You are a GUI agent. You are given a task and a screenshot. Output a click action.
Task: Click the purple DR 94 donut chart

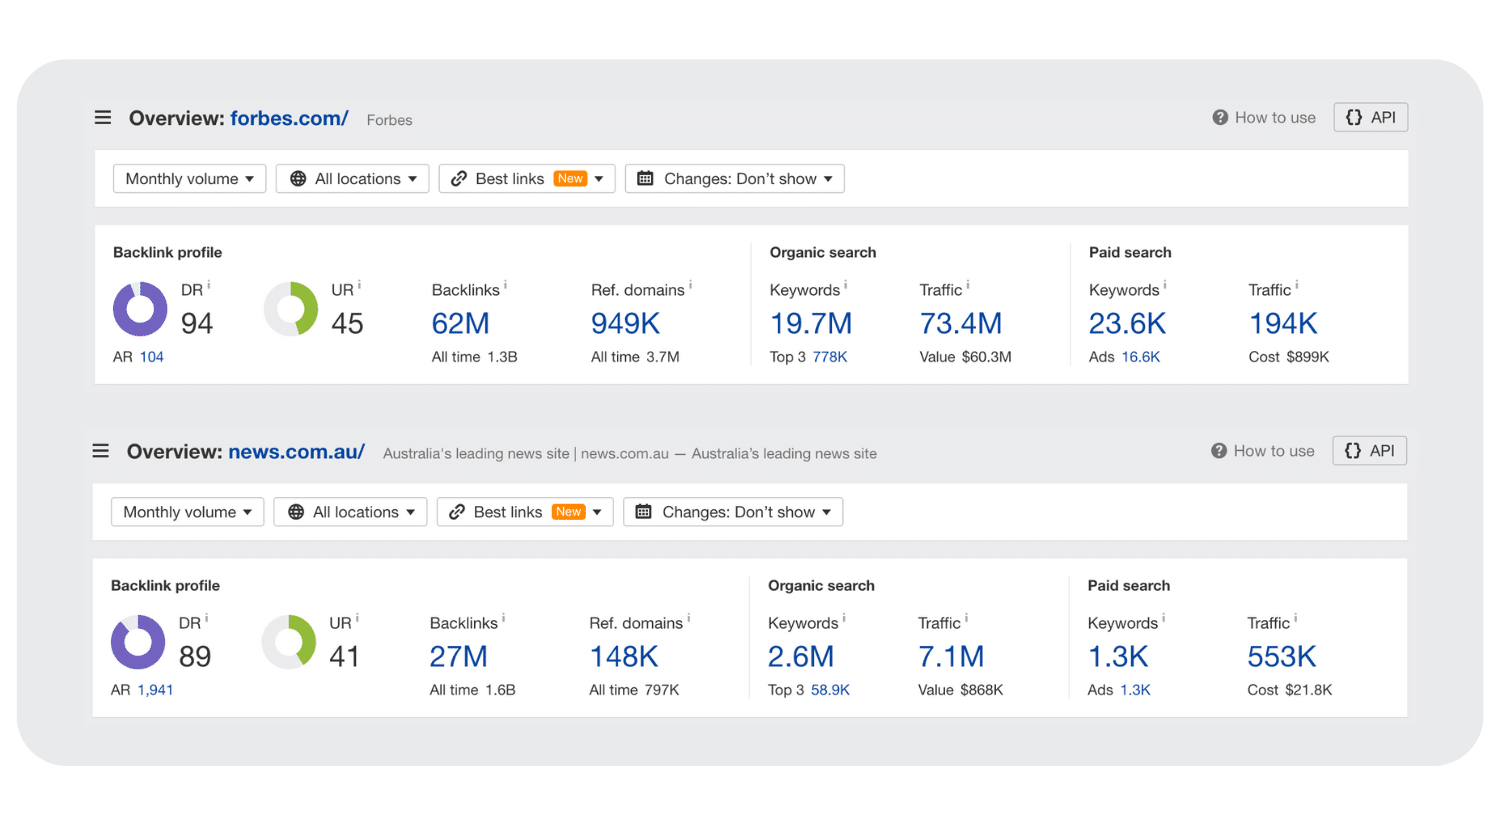pyautogui.click(x=140, y=309)
